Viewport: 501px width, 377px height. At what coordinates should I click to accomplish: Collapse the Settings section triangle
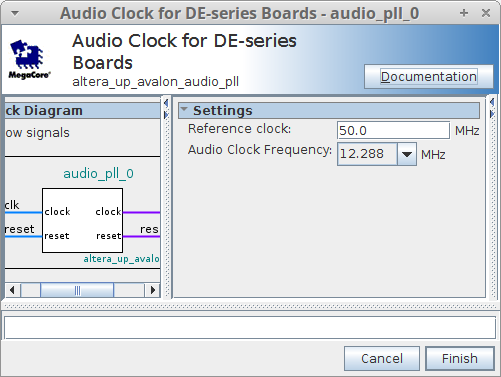click(x=184, y=109)
